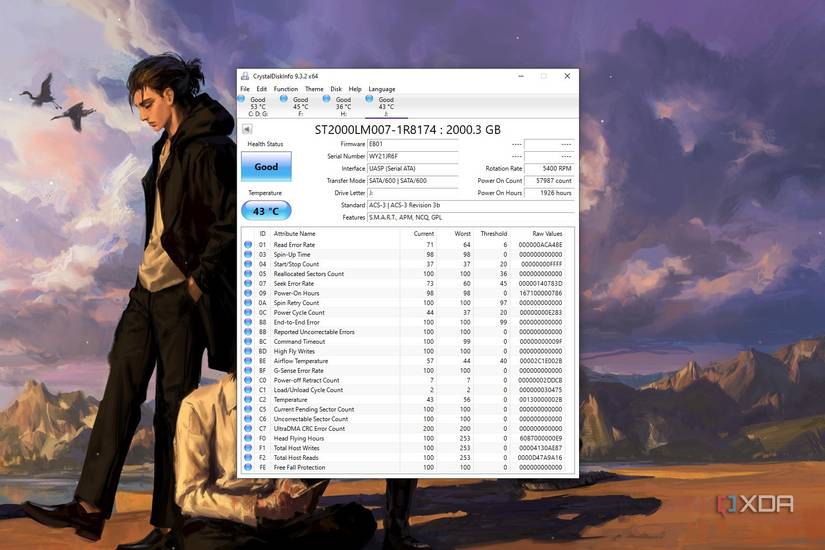Click status icon for Current Pending Sector Count
This screenshot has height=550, width=825.
tap(248, 409)
